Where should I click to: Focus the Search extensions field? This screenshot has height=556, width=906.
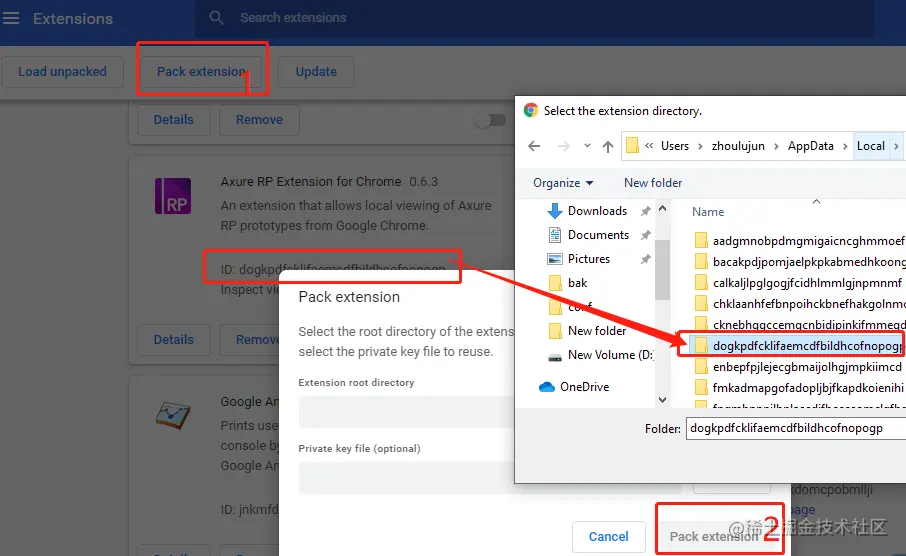pos(534,18)
